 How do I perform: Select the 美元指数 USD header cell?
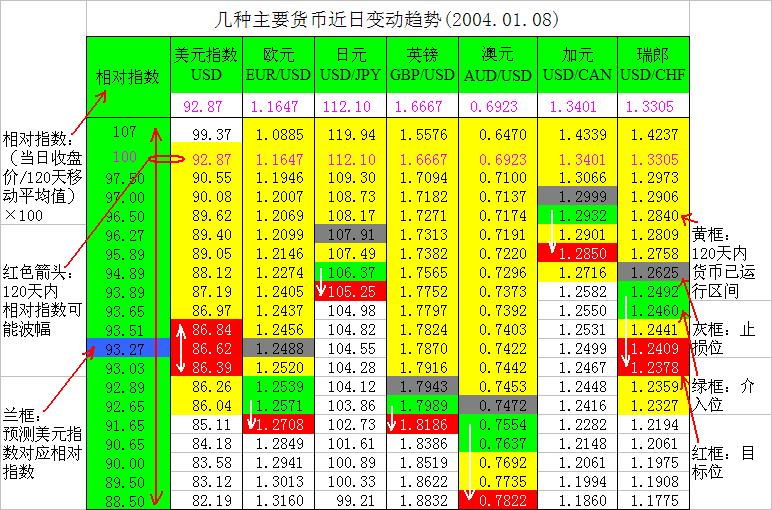click(206, 64)
